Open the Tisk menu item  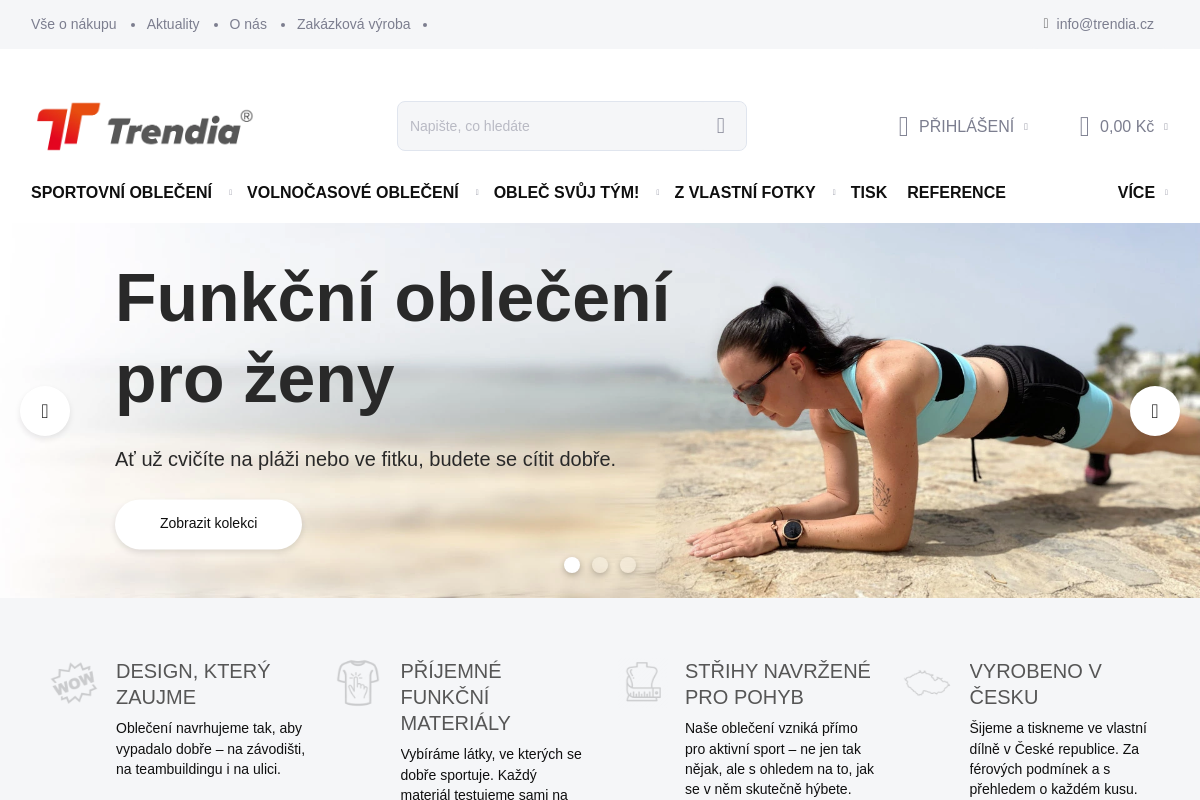(869, 192)
